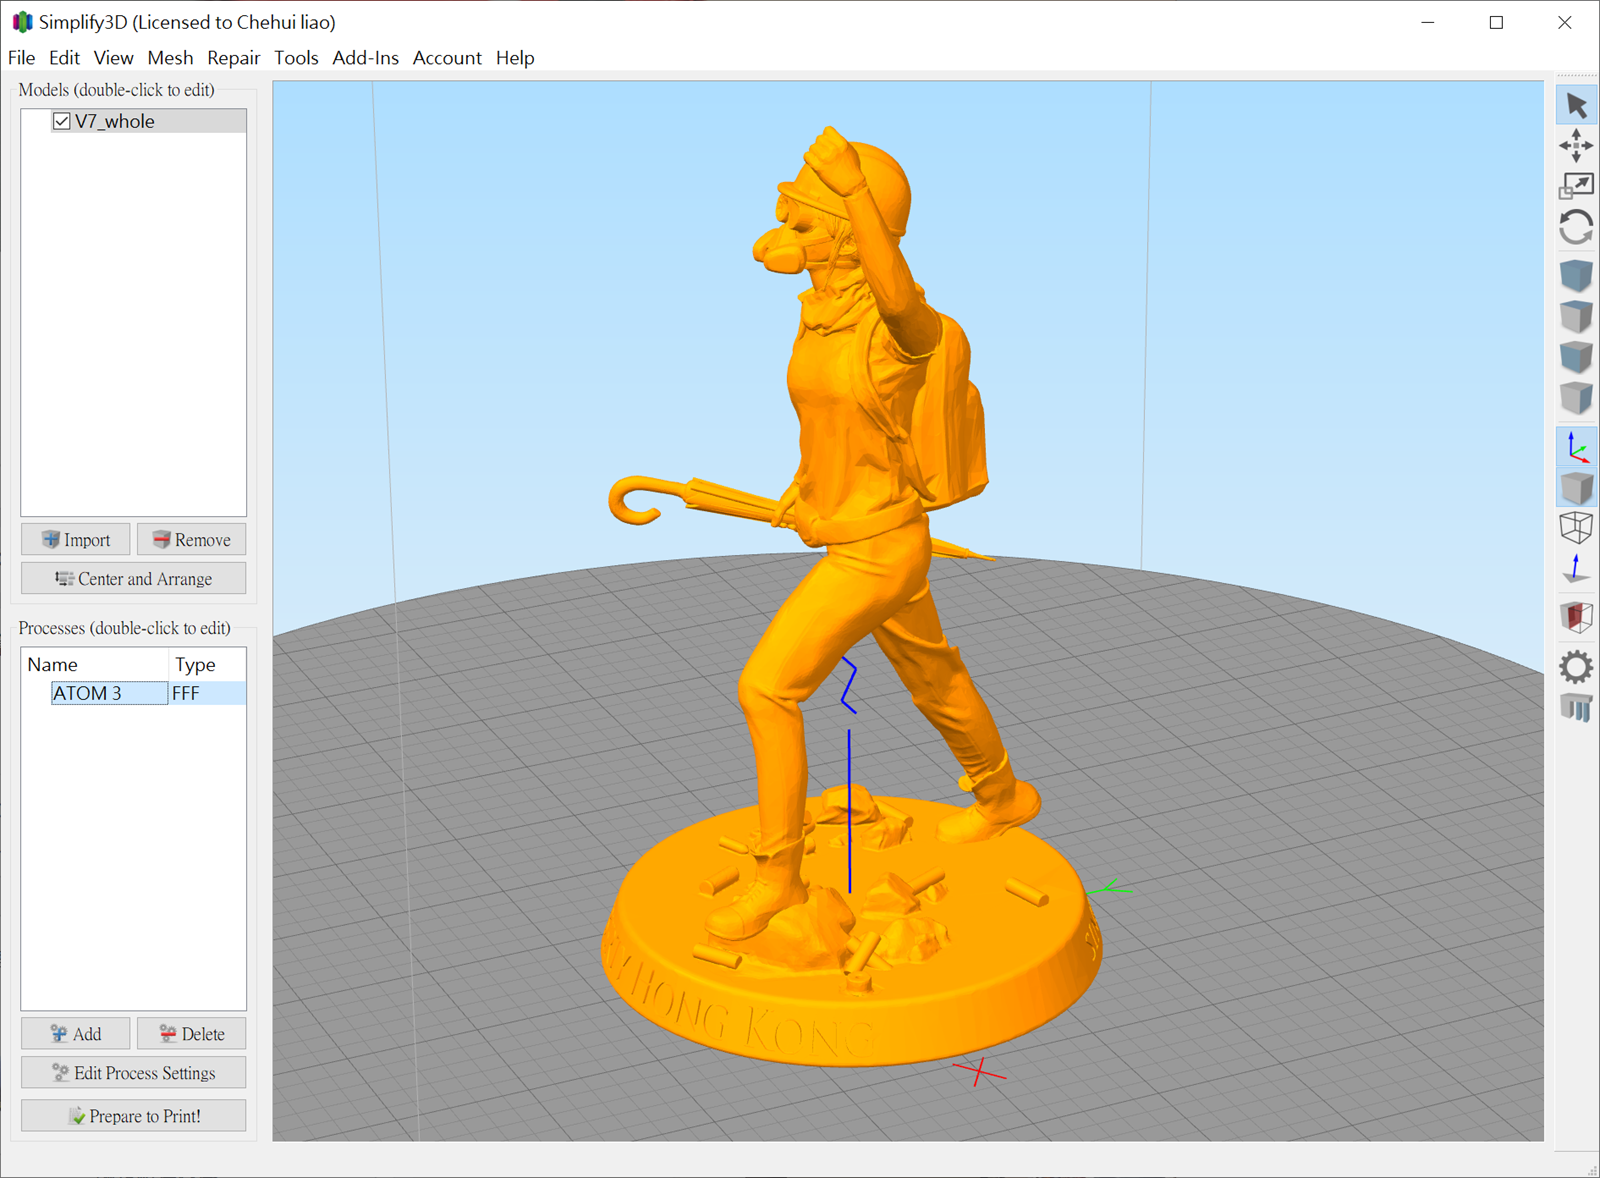Viewport: 1600px width, 1178px height.
Task: Choose the scale model tool
Action: tap(1576, 186)
